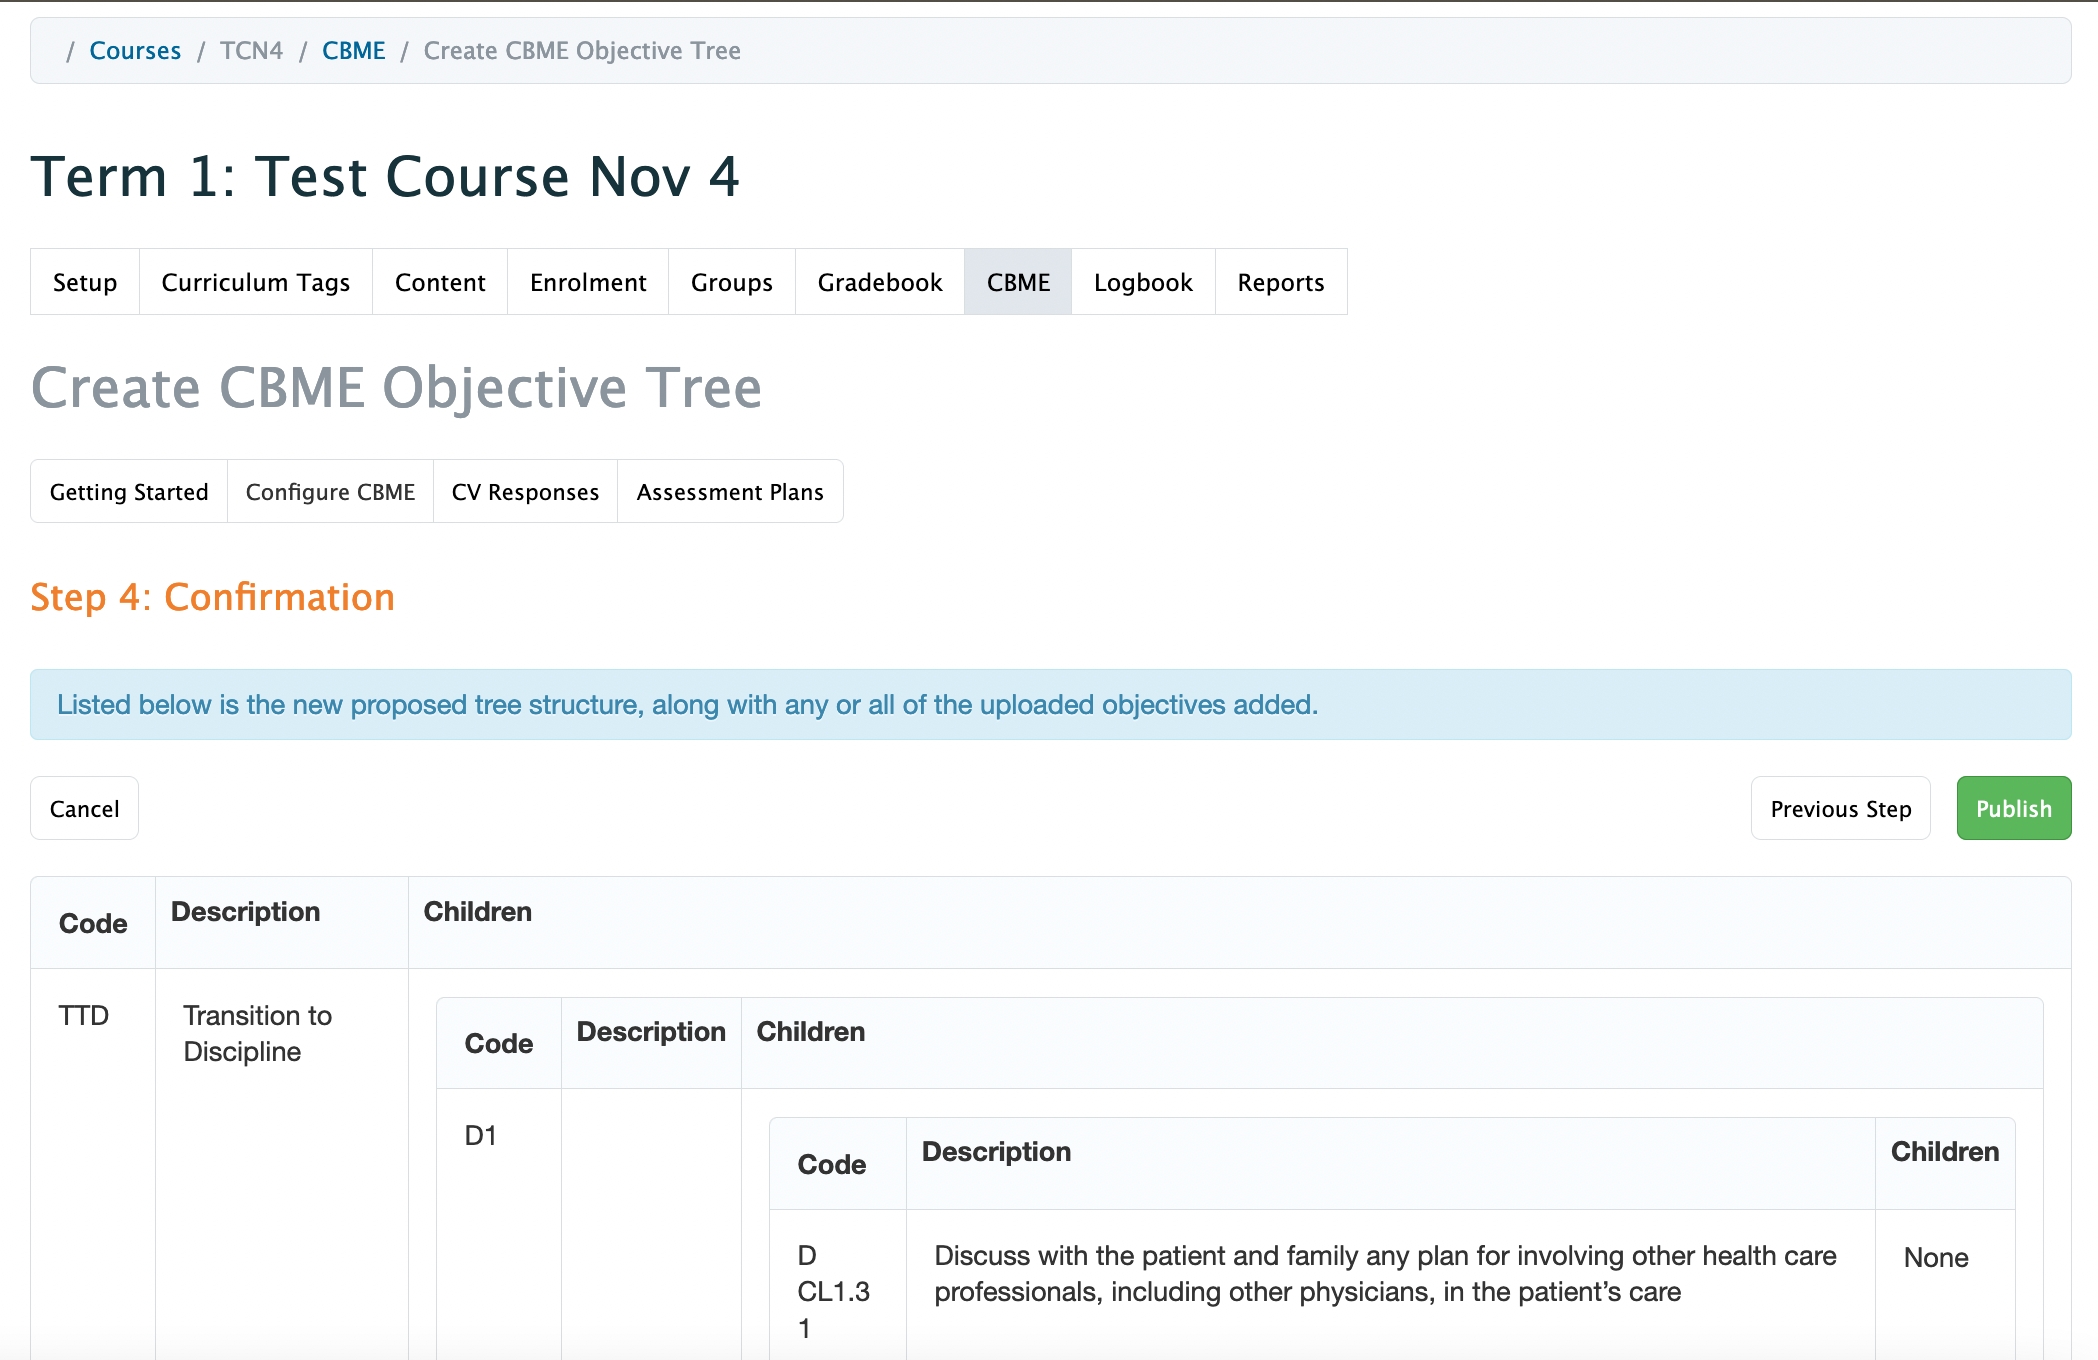The image size is (2098, 1360).
Task: Open CBME breadcrumb link
Action: pos(353,51)
